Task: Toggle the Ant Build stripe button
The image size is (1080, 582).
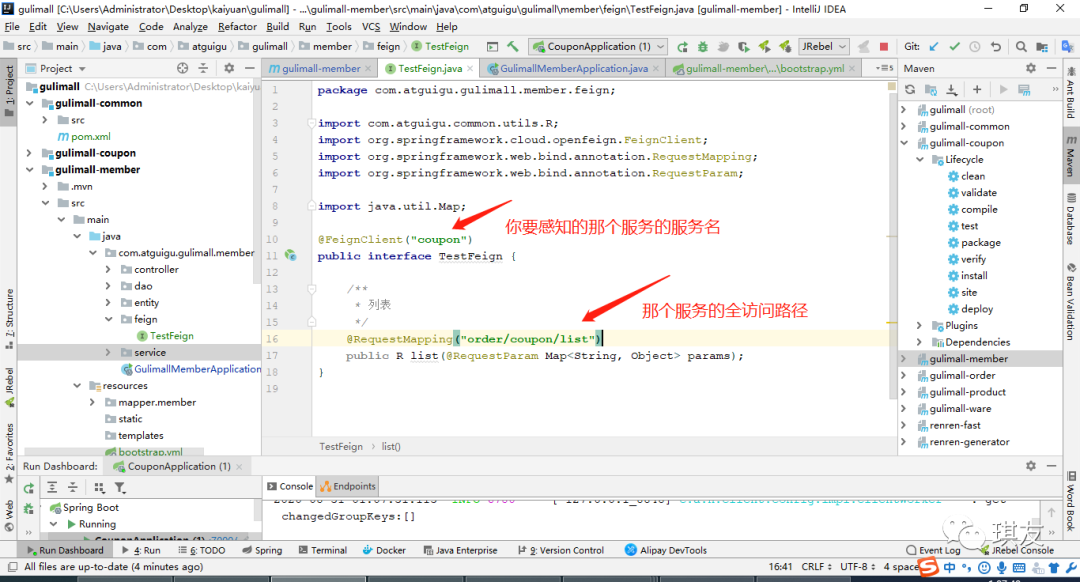Action: [x=1071, y=93]
